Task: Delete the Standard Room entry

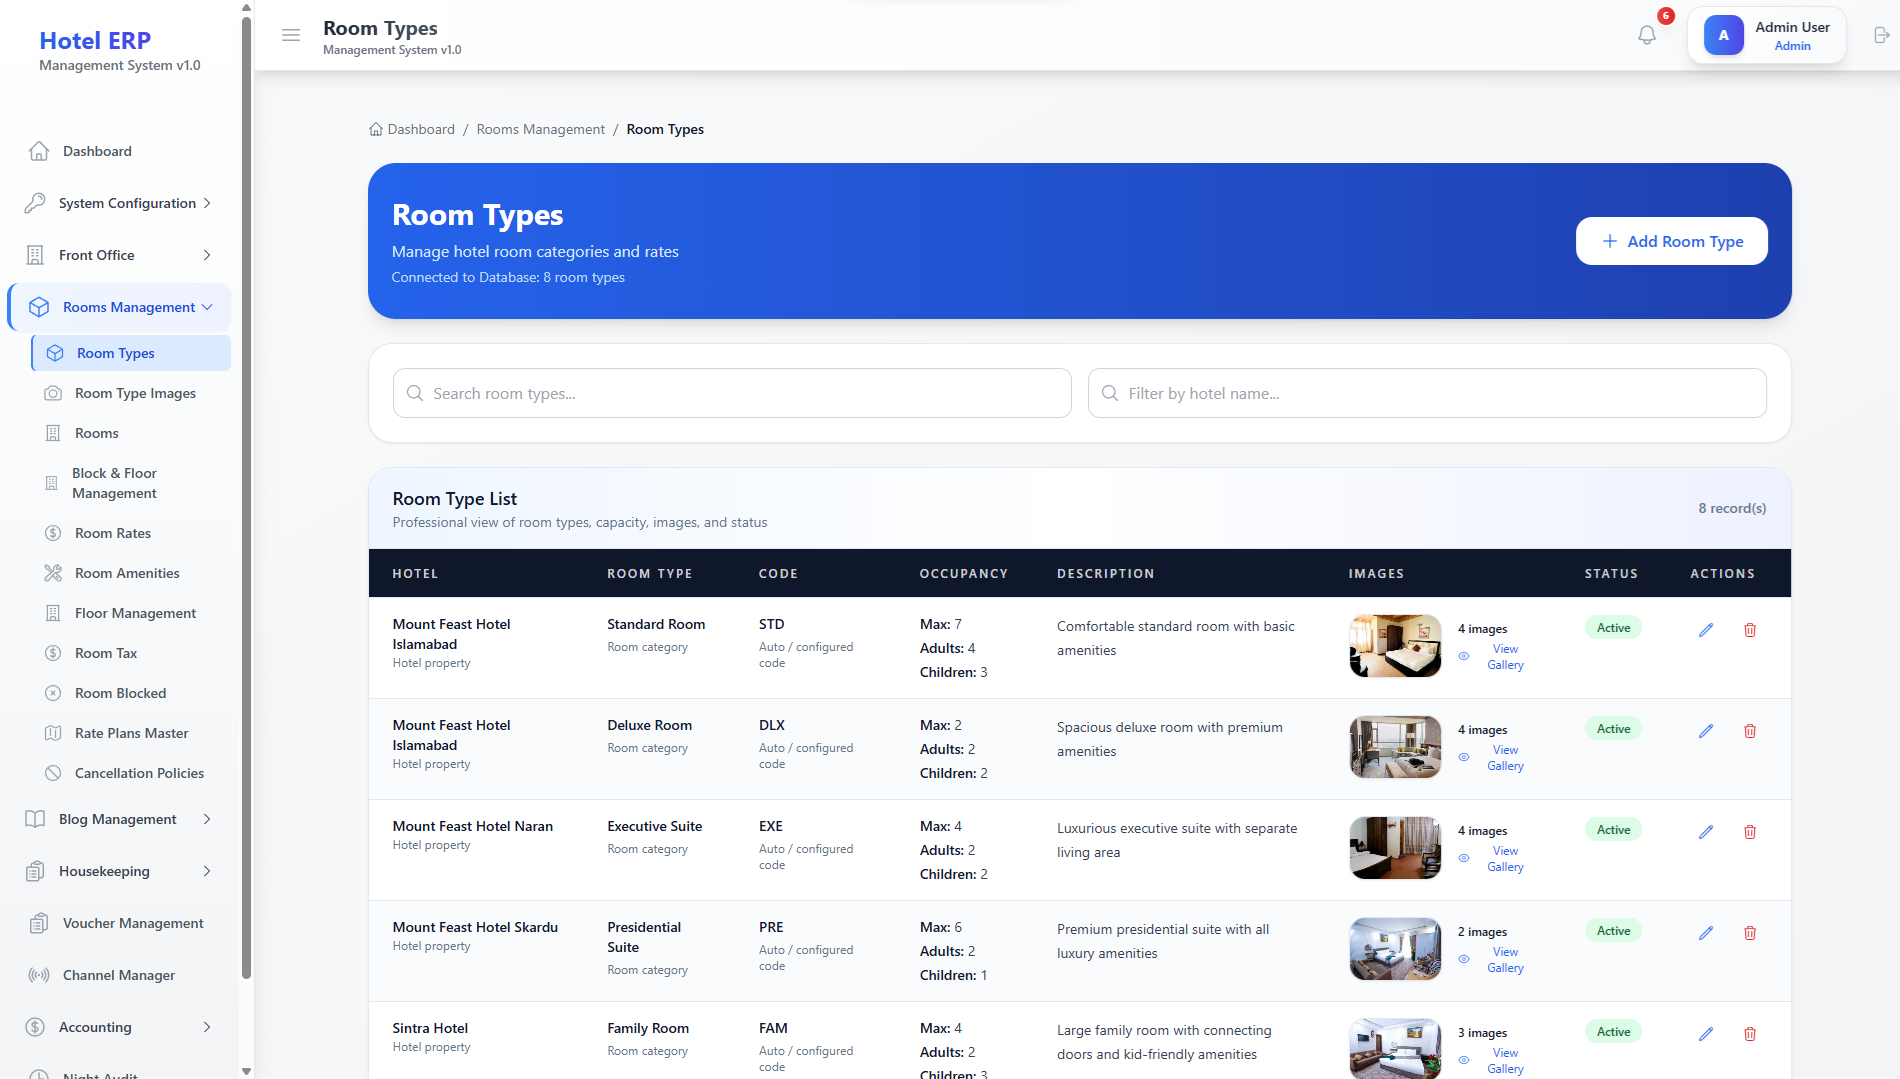Action: click(1750, 630)
